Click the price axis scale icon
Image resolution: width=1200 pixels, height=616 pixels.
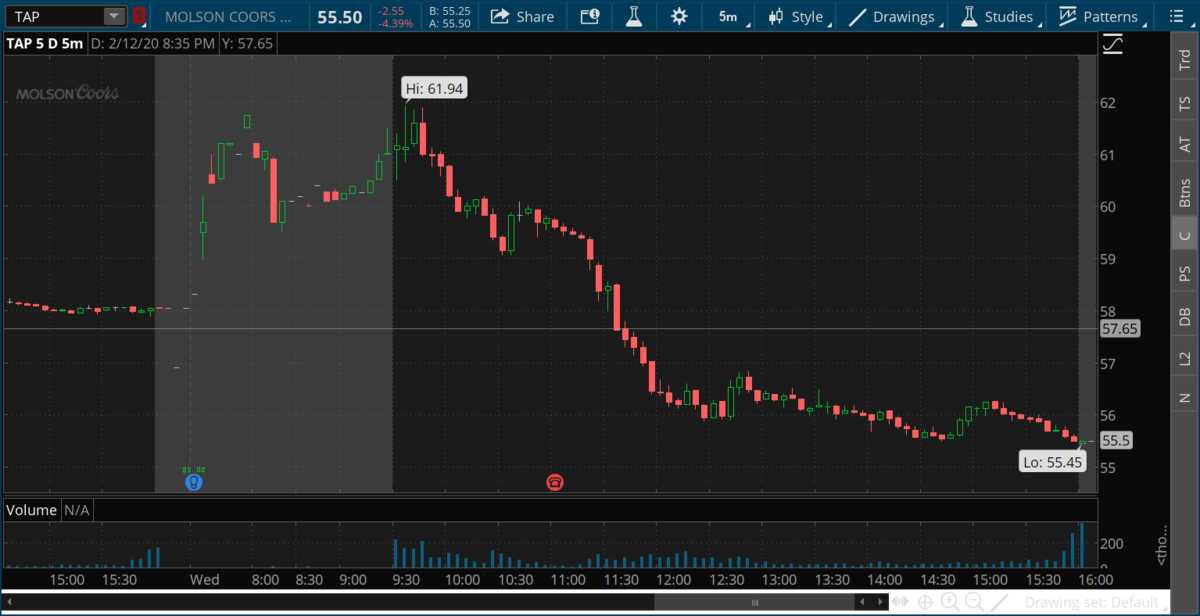[x=1112, y=44]
